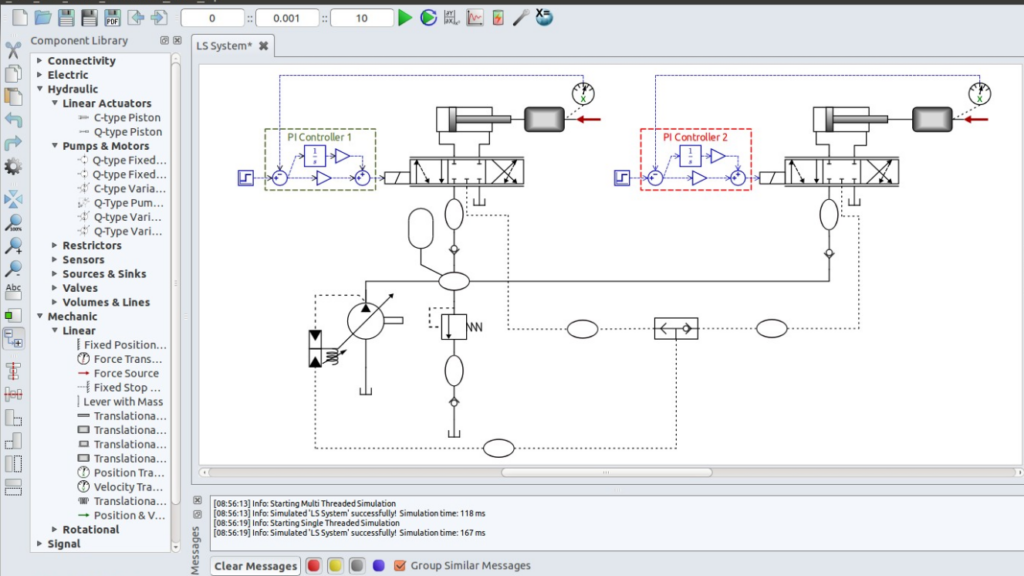Expand the Connectivity category
This screenshot has width=1024, height=576.
40,60
